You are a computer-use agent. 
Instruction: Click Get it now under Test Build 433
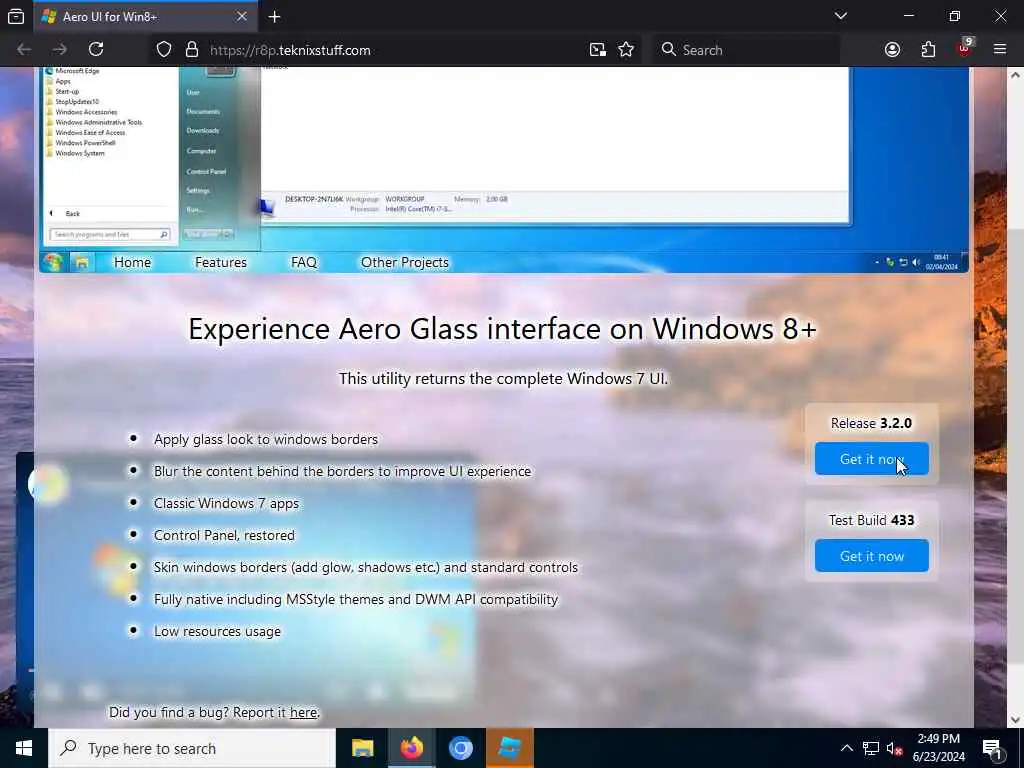coord(872,556)
